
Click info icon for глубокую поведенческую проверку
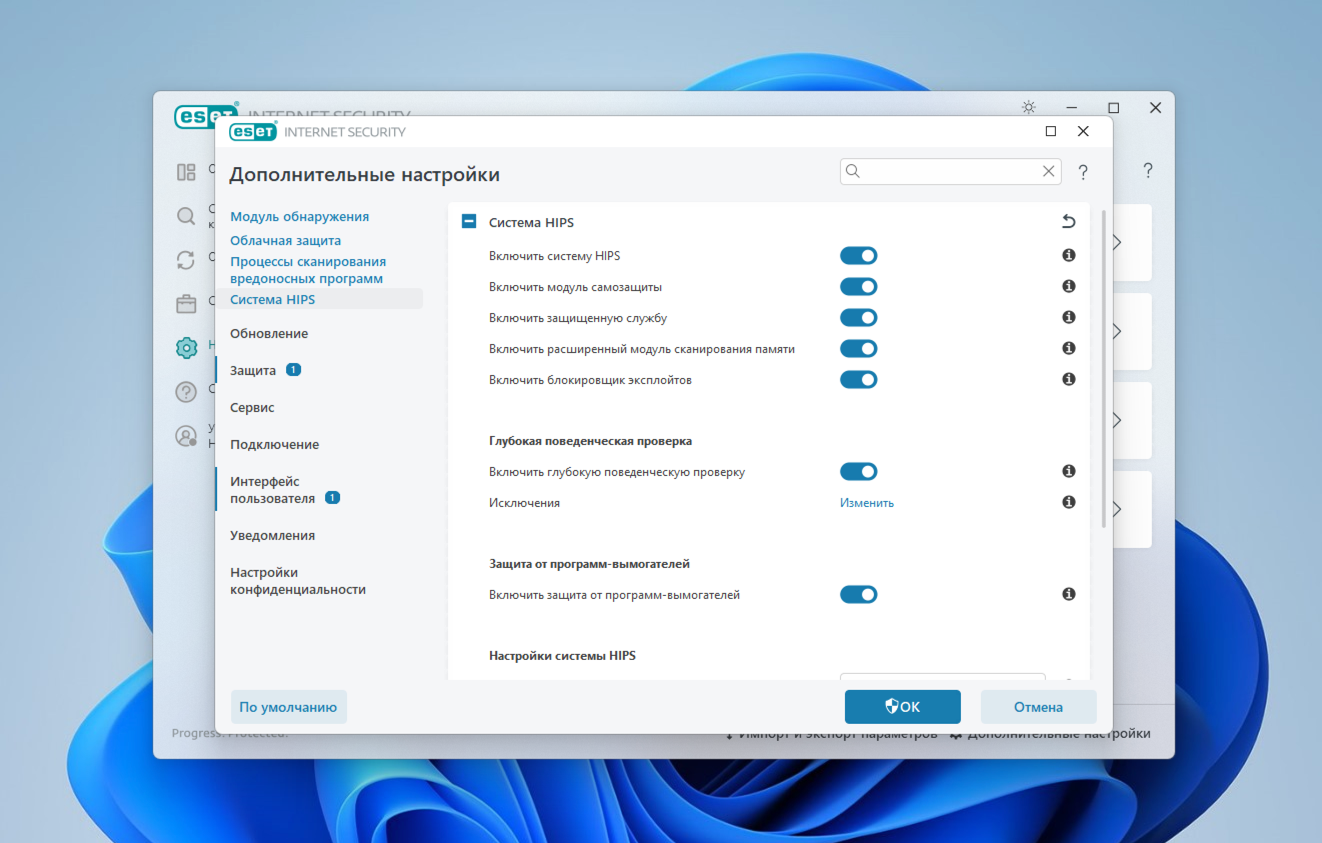1068,472
